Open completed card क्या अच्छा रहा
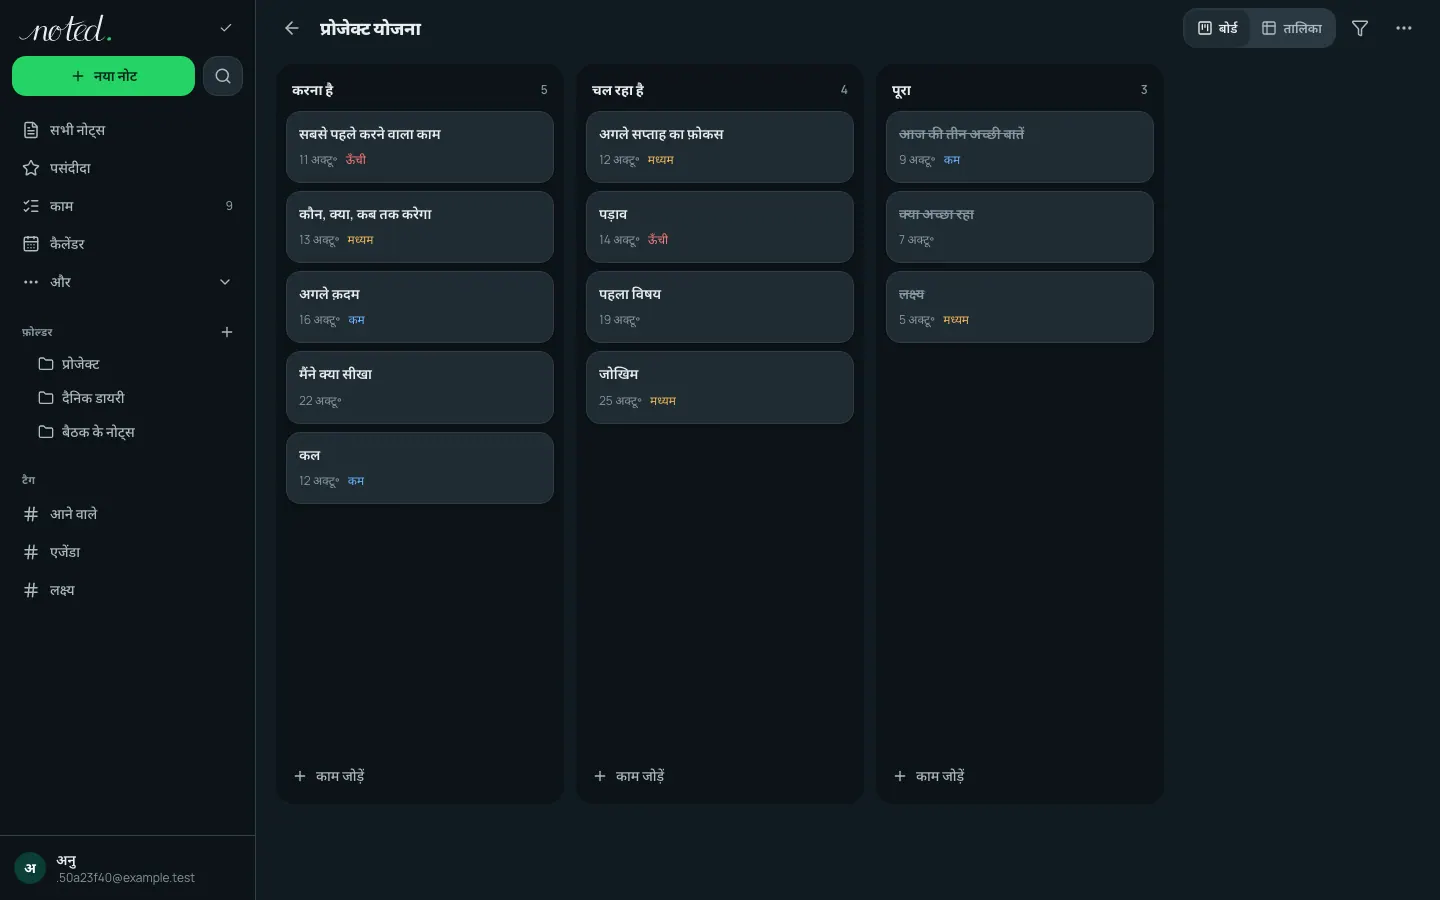Viewport: 1440px width, 900px height. (x=1020, y=227)
